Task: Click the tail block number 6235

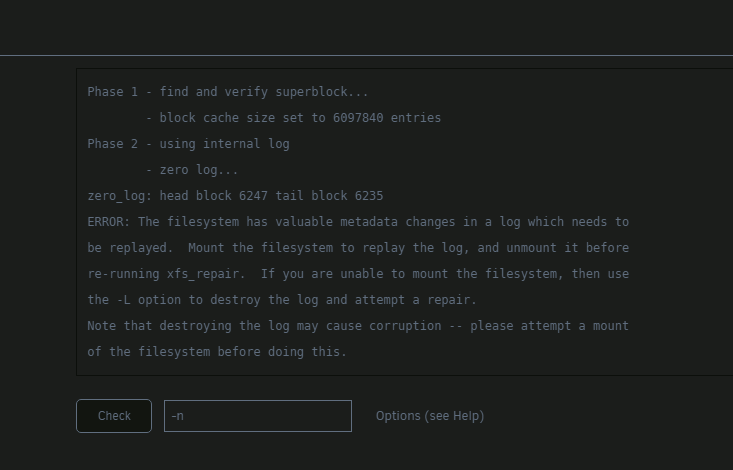Action: click(x=369, y=195)
